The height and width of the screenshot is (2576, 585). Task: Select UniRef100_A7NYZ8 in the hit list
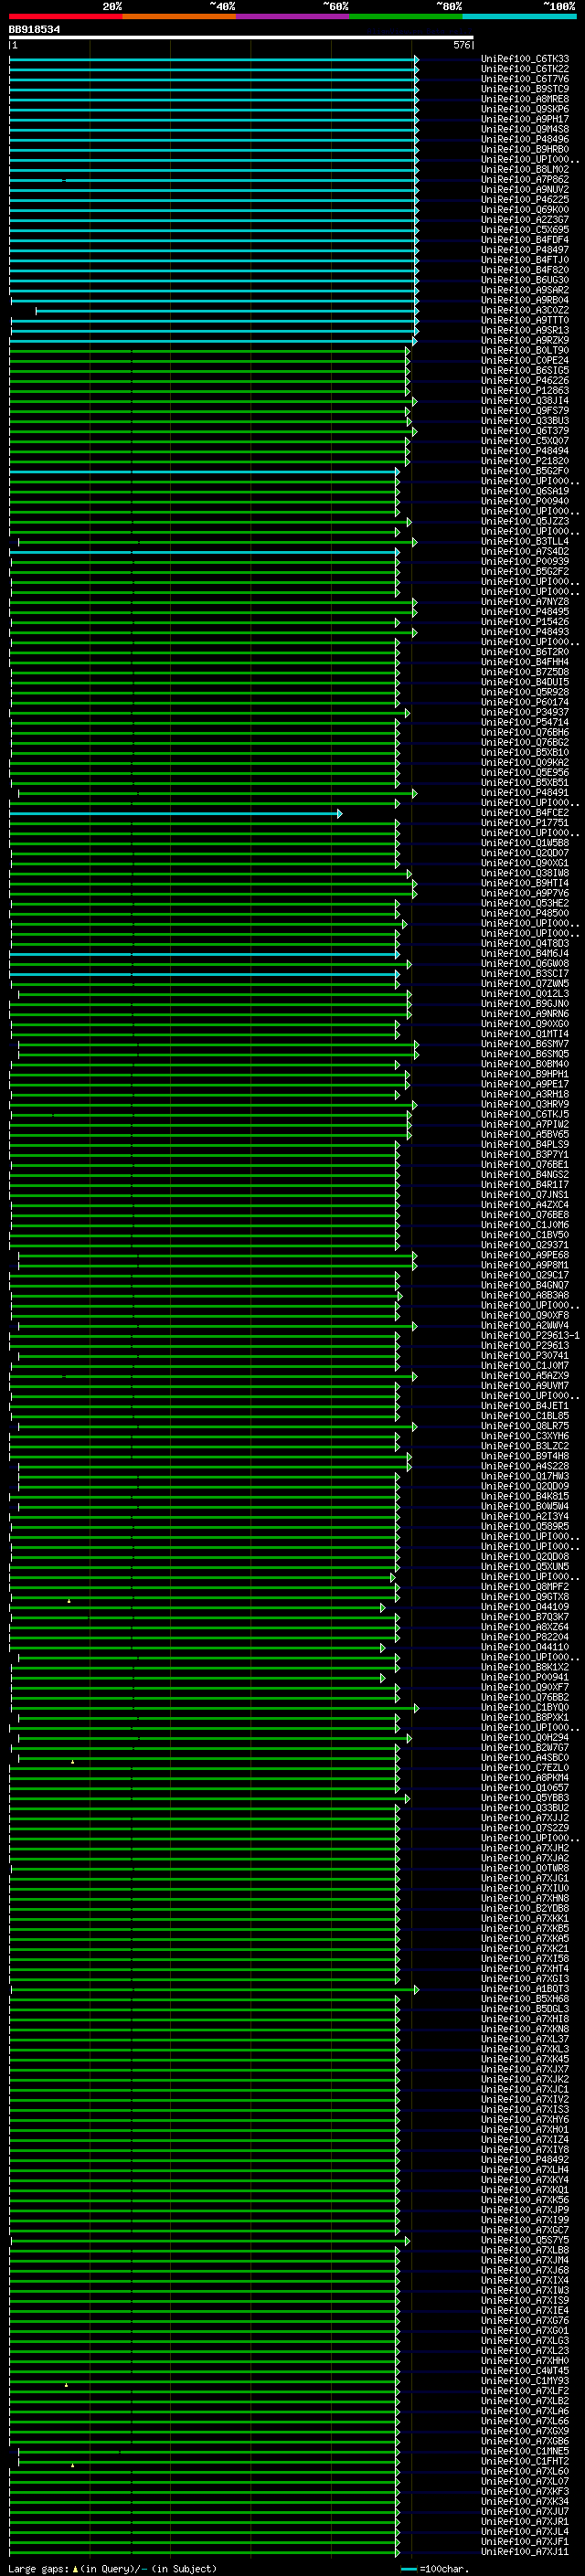click(x=525, y=601)
